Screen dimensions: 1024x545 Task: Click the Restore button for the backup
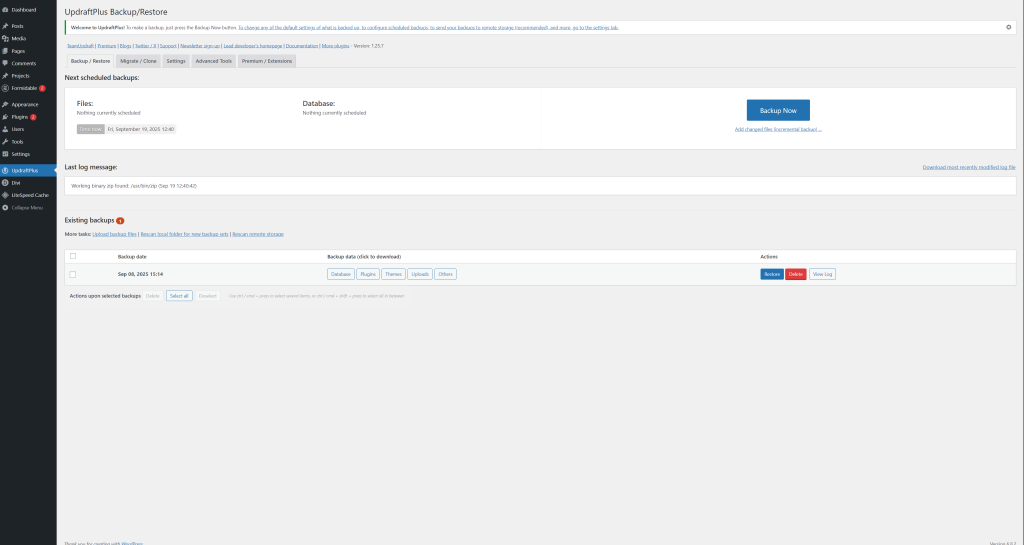(772, 274)
